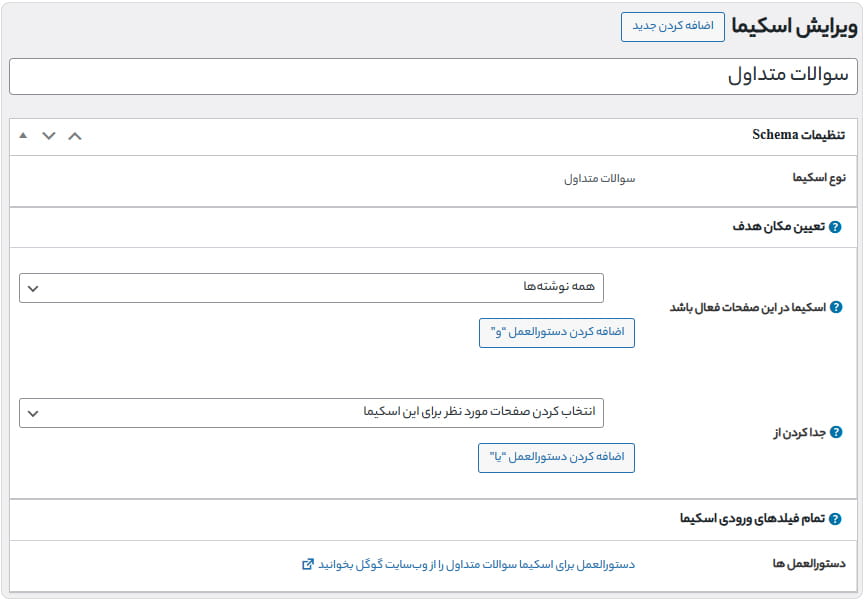Click the horizontal scrollbar at the bottom
Screen dimensions: 865x601
pyautogui.click(x=432, y=595)
